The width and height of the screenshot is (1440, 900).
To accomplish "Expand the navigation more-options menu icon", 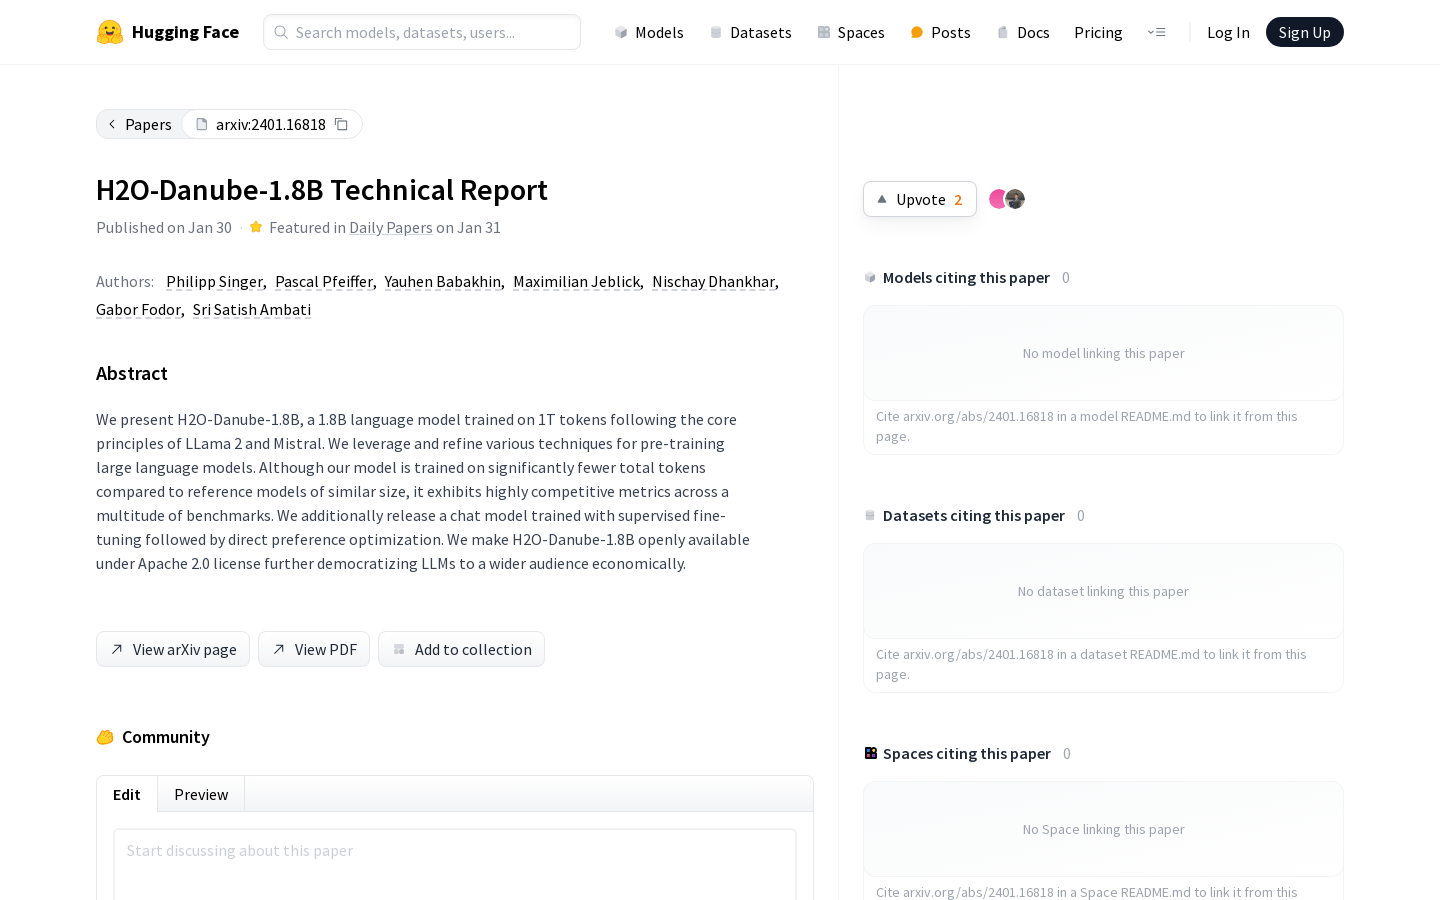I will pos(1156,32).
